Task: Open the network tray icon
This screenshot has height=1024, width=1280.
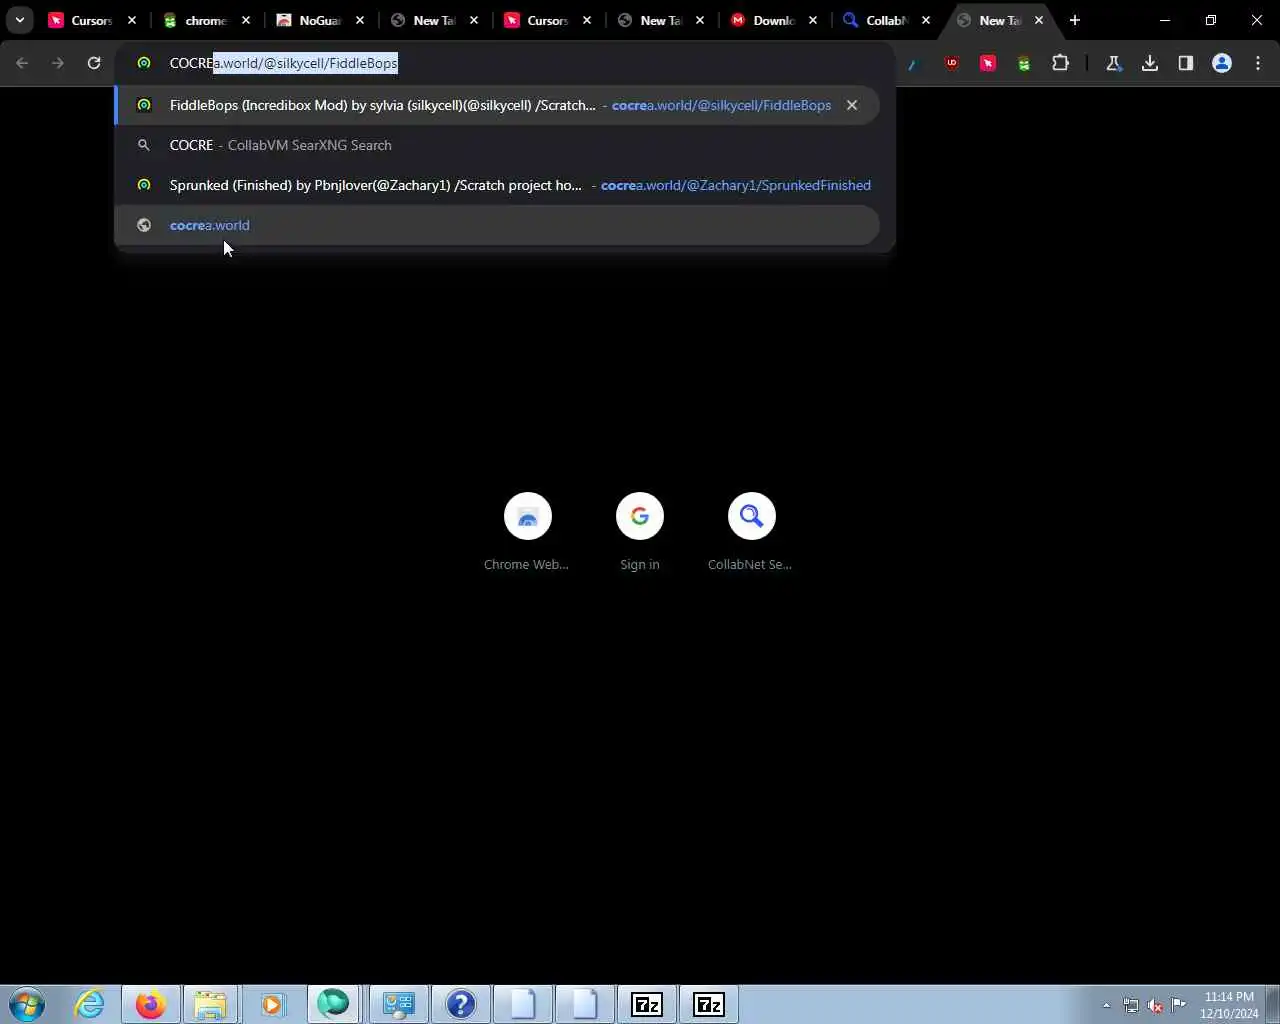Action: click(1130, 1005)
